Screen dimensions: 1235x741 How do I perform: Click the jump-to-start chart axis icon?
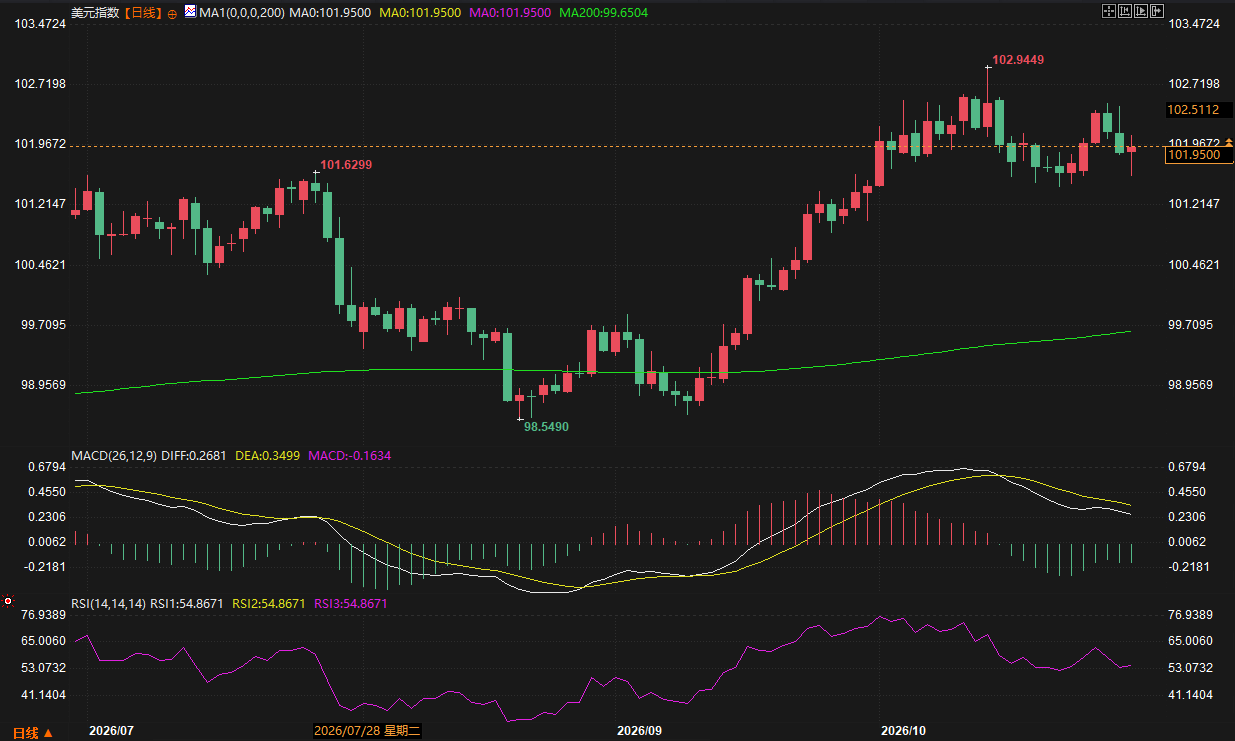(x=1125, y=11)
